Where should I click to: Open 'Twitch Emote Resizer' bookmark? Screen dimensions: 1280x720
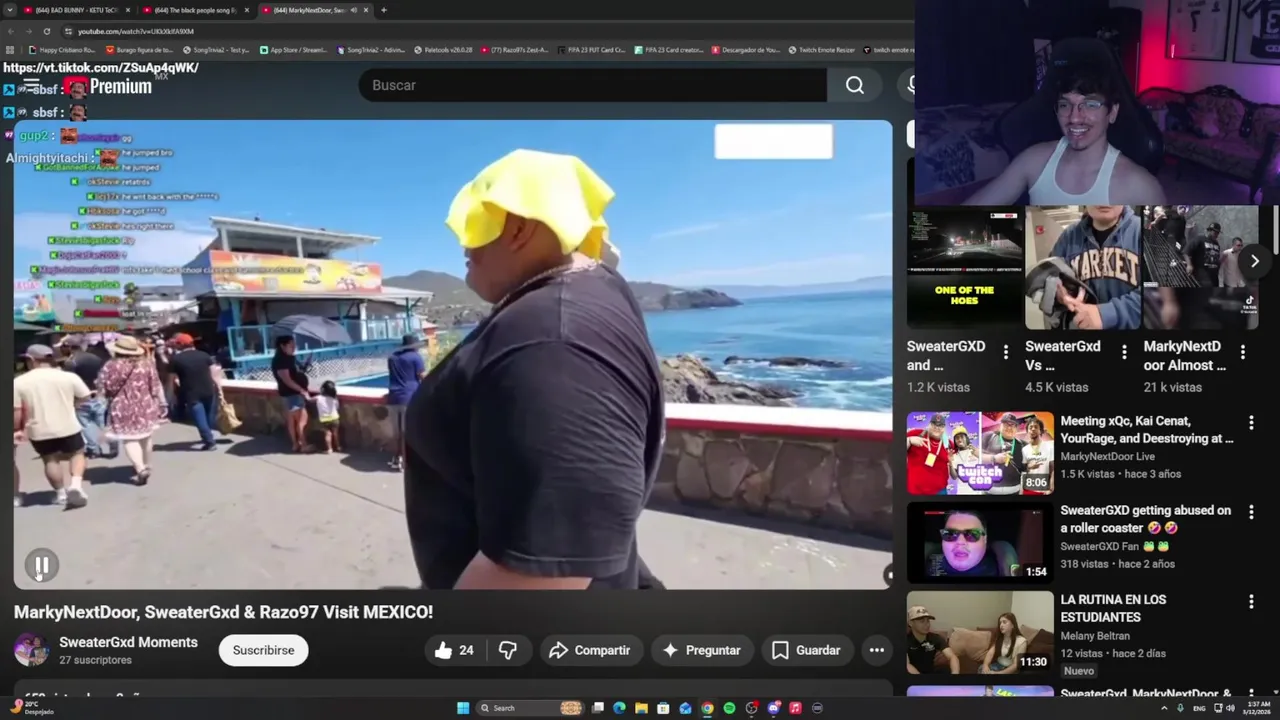822,49
